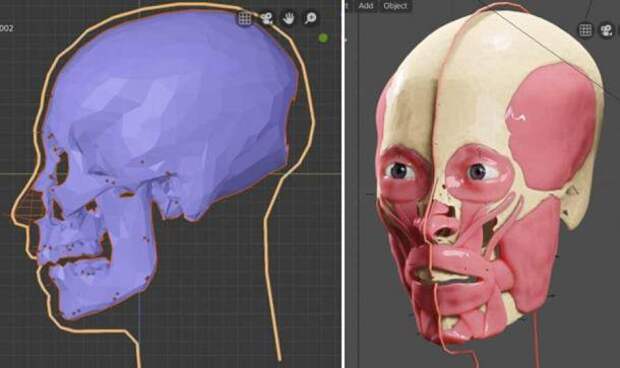Toggle perspective grid icon in right viewport
620x368 pixels.
click(586, 30)
